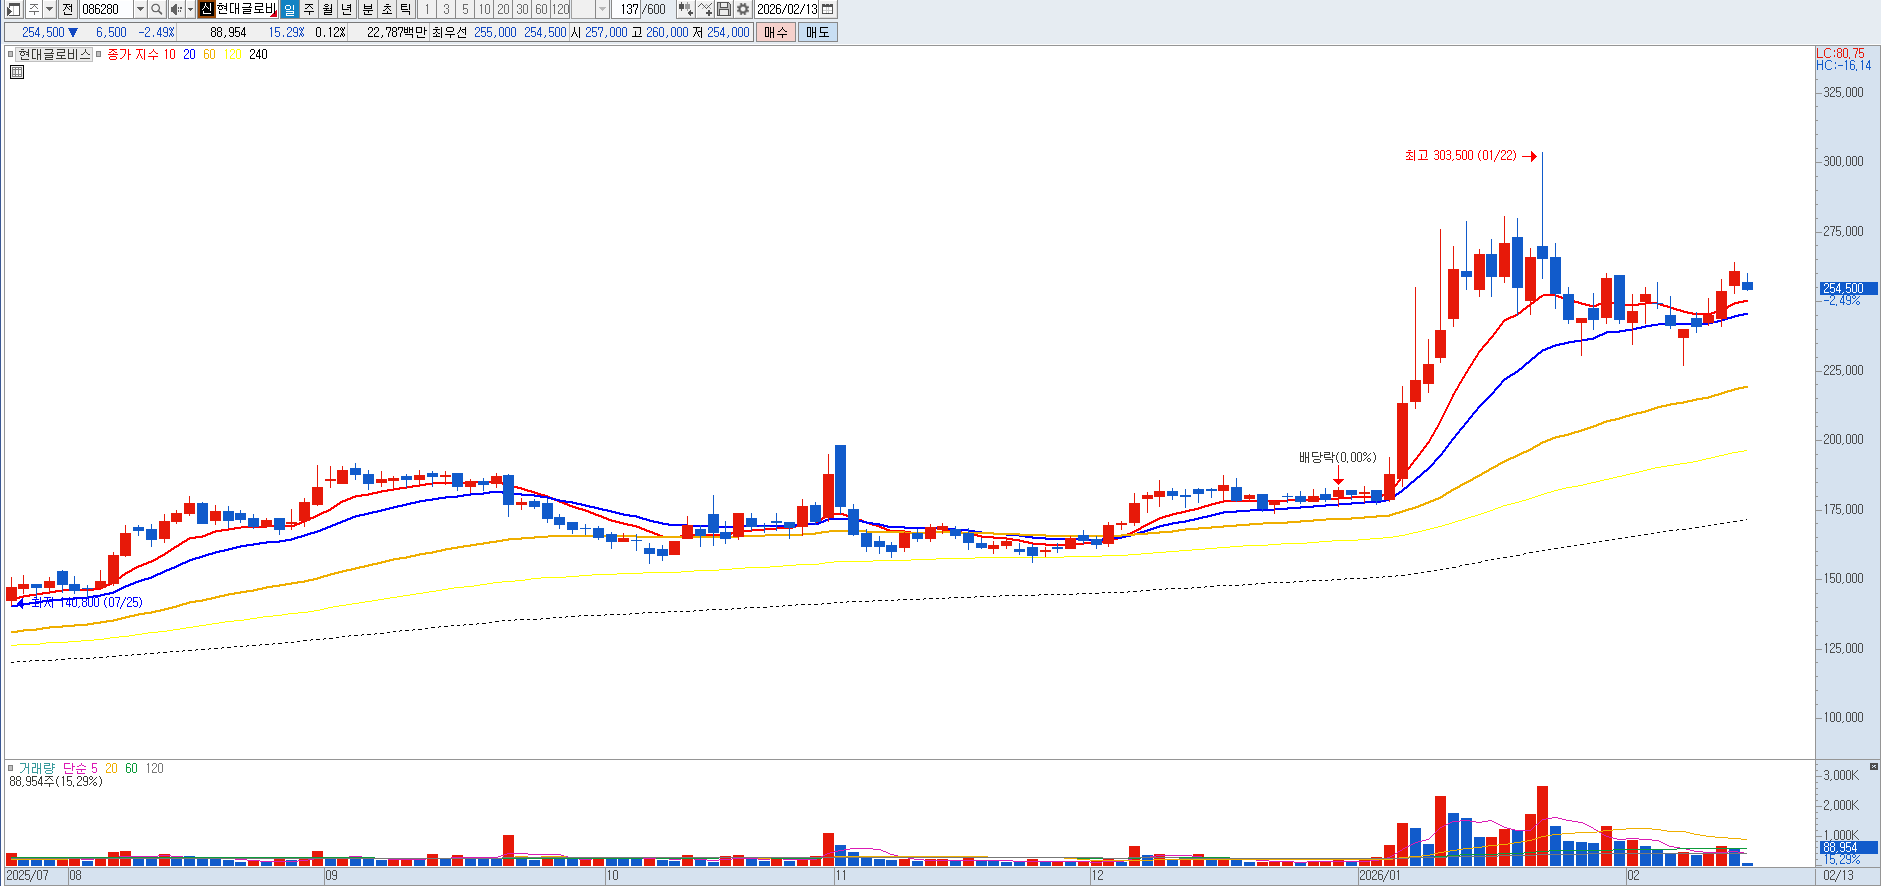1881x886 pixels.
Task: Click the data grid icon below 현대글로비스 label
Action: tap(17, 72)
